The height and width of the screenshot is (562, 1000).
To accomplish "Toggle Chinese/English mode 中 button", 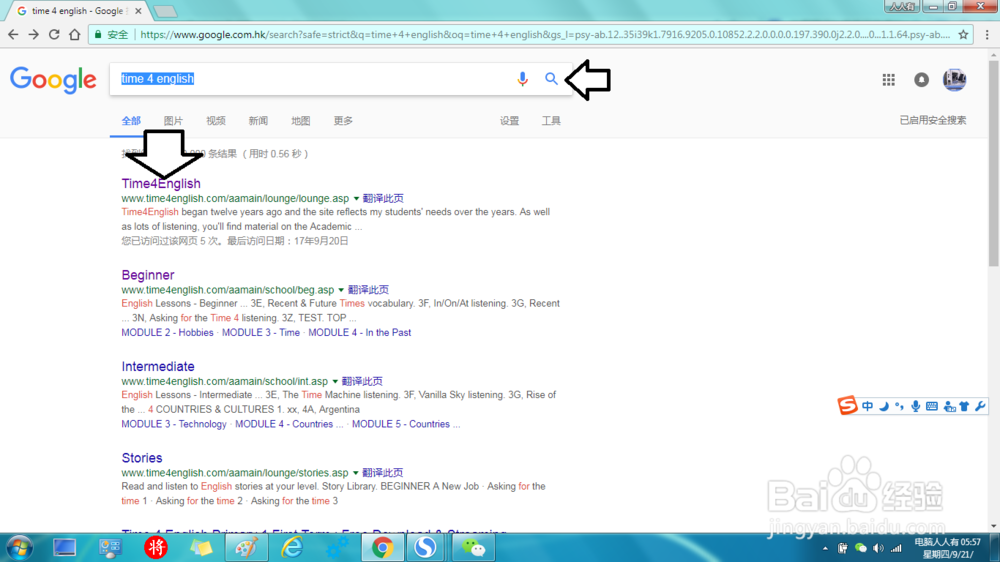I will pos(867,406).
